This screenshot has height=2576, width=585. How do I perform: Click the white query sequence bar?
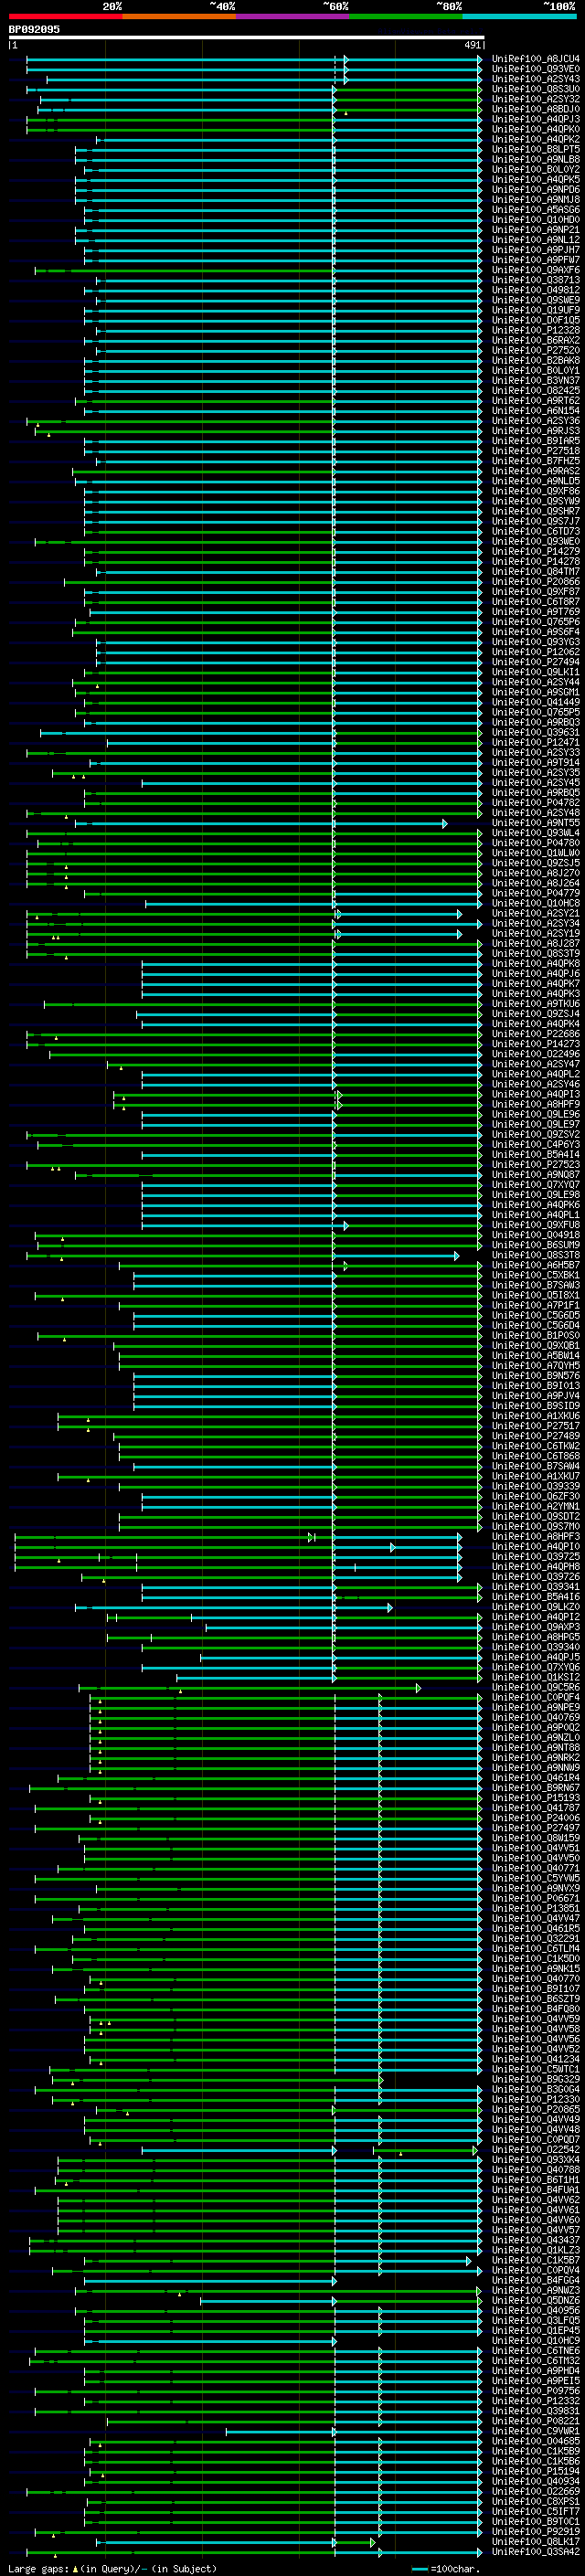click(x=246, y=38)
